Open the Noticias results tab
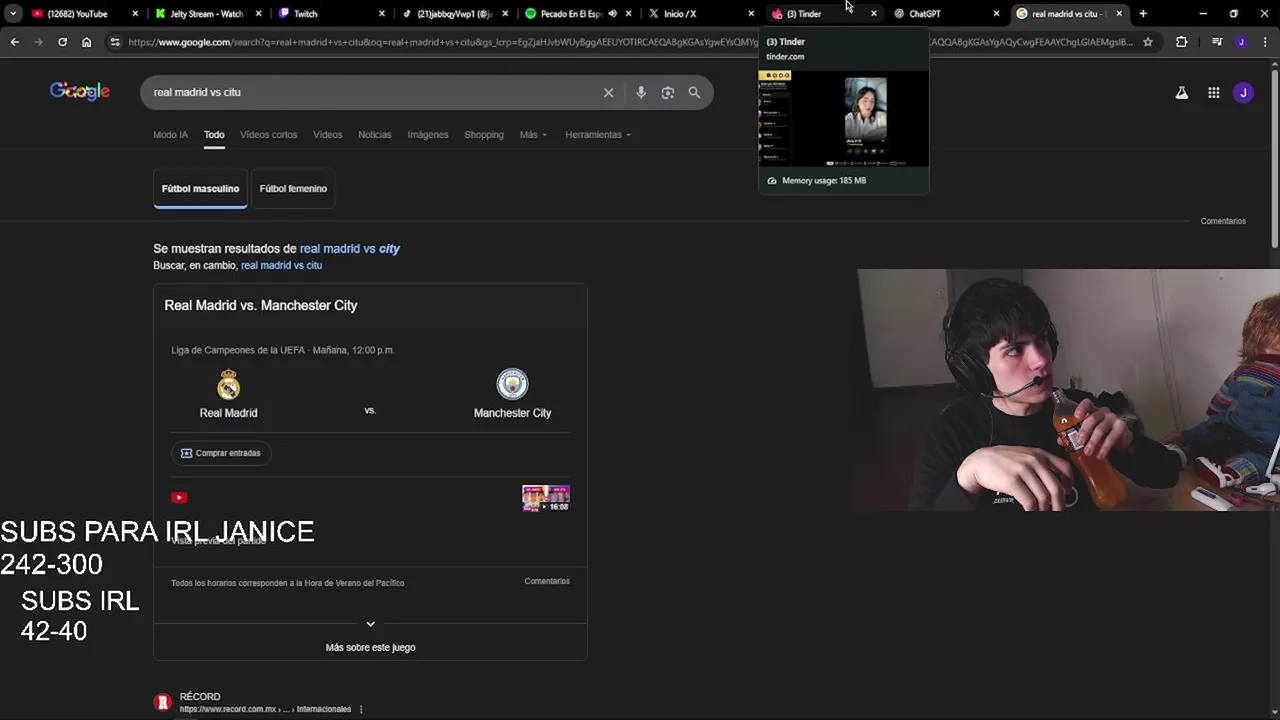The width and height of the screenshot is (1280, 720). pos(375,135)
